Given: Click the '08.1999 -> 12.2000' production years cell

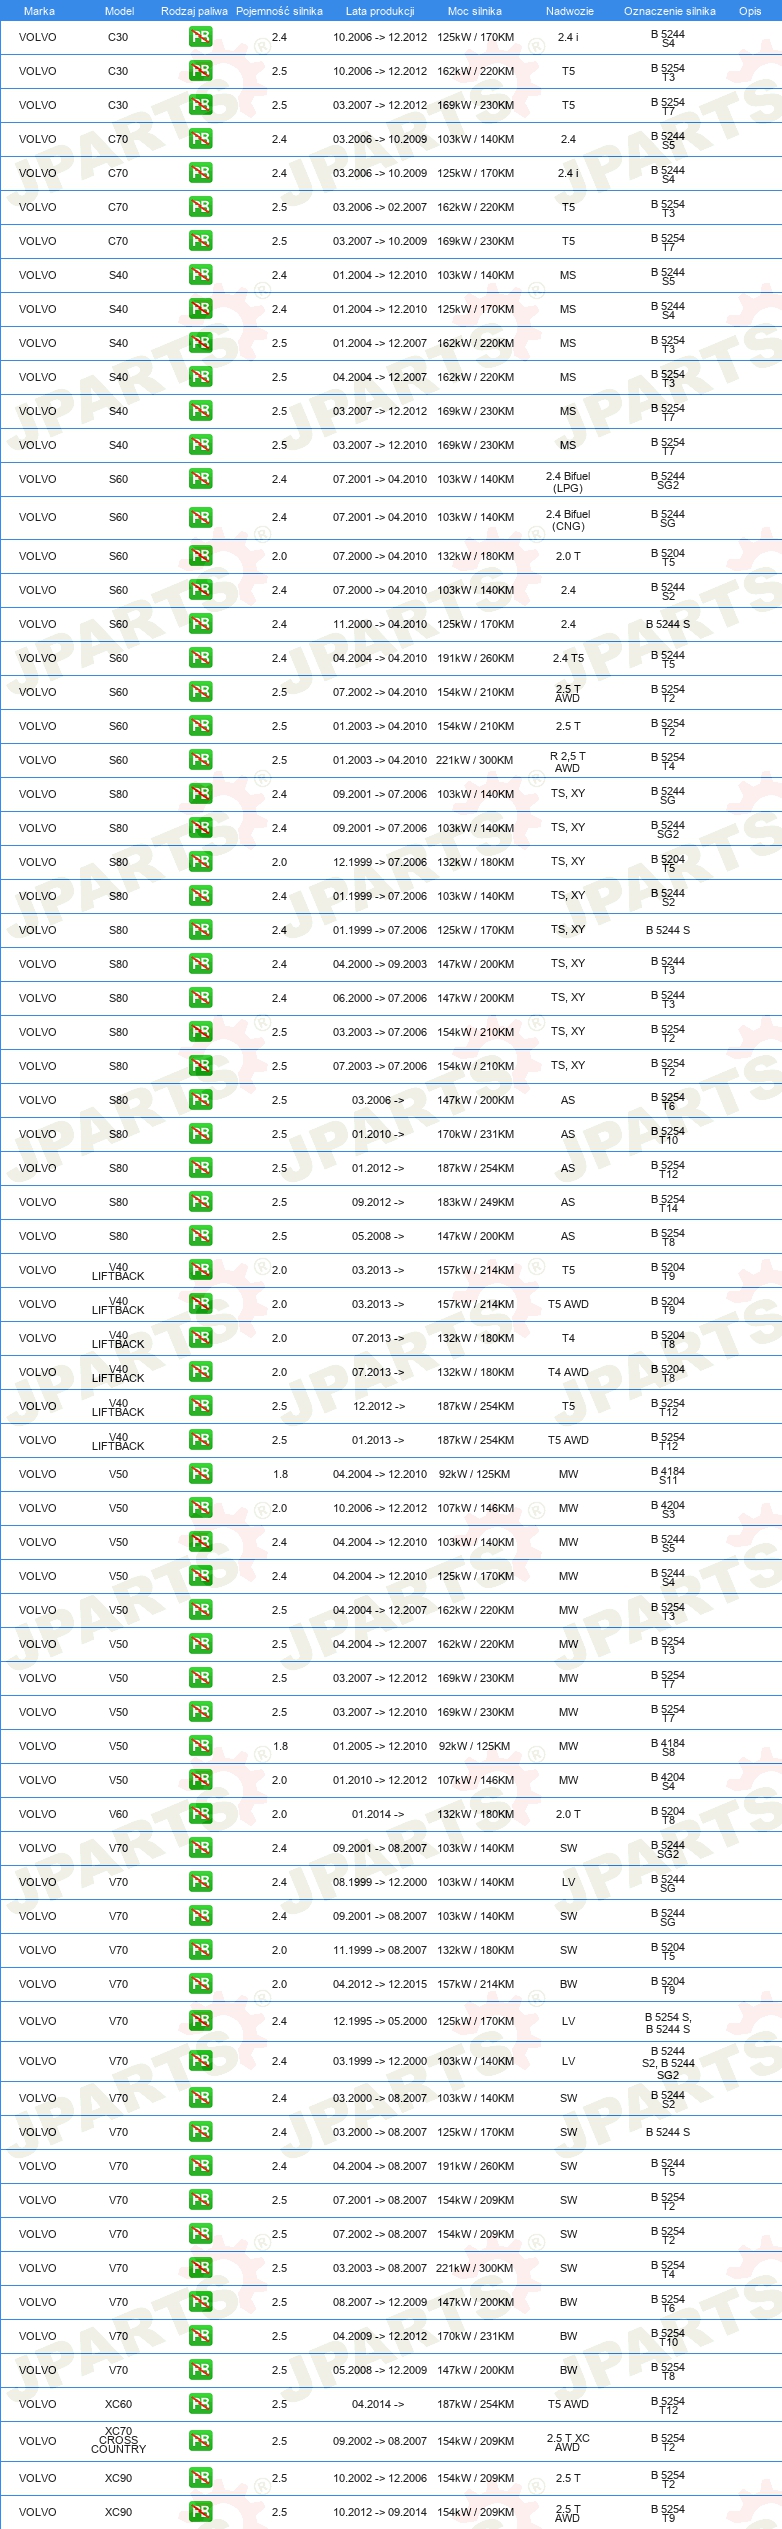Looking at the screenshot, I should (x=380, y=1882).
